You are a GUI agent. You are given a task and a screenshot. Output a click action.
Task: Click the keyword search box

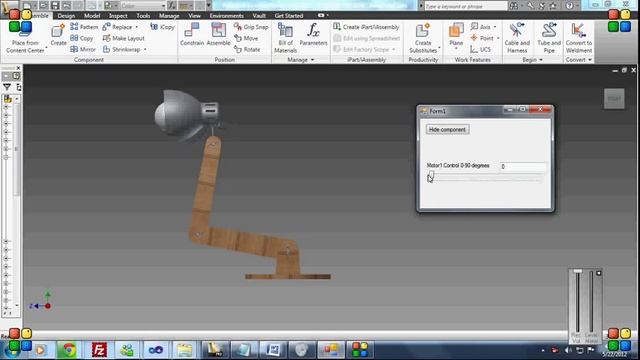pyautogui.click(x=466, y=6)
